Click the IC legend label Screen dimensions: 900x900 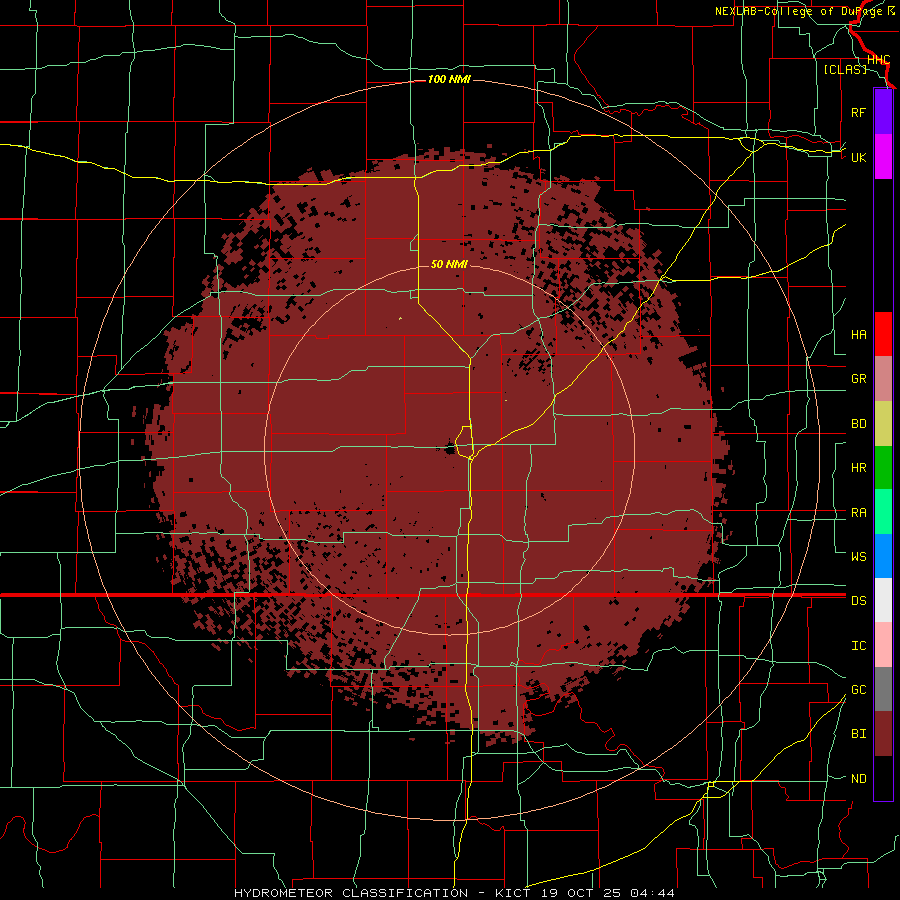tap(858, 646)
